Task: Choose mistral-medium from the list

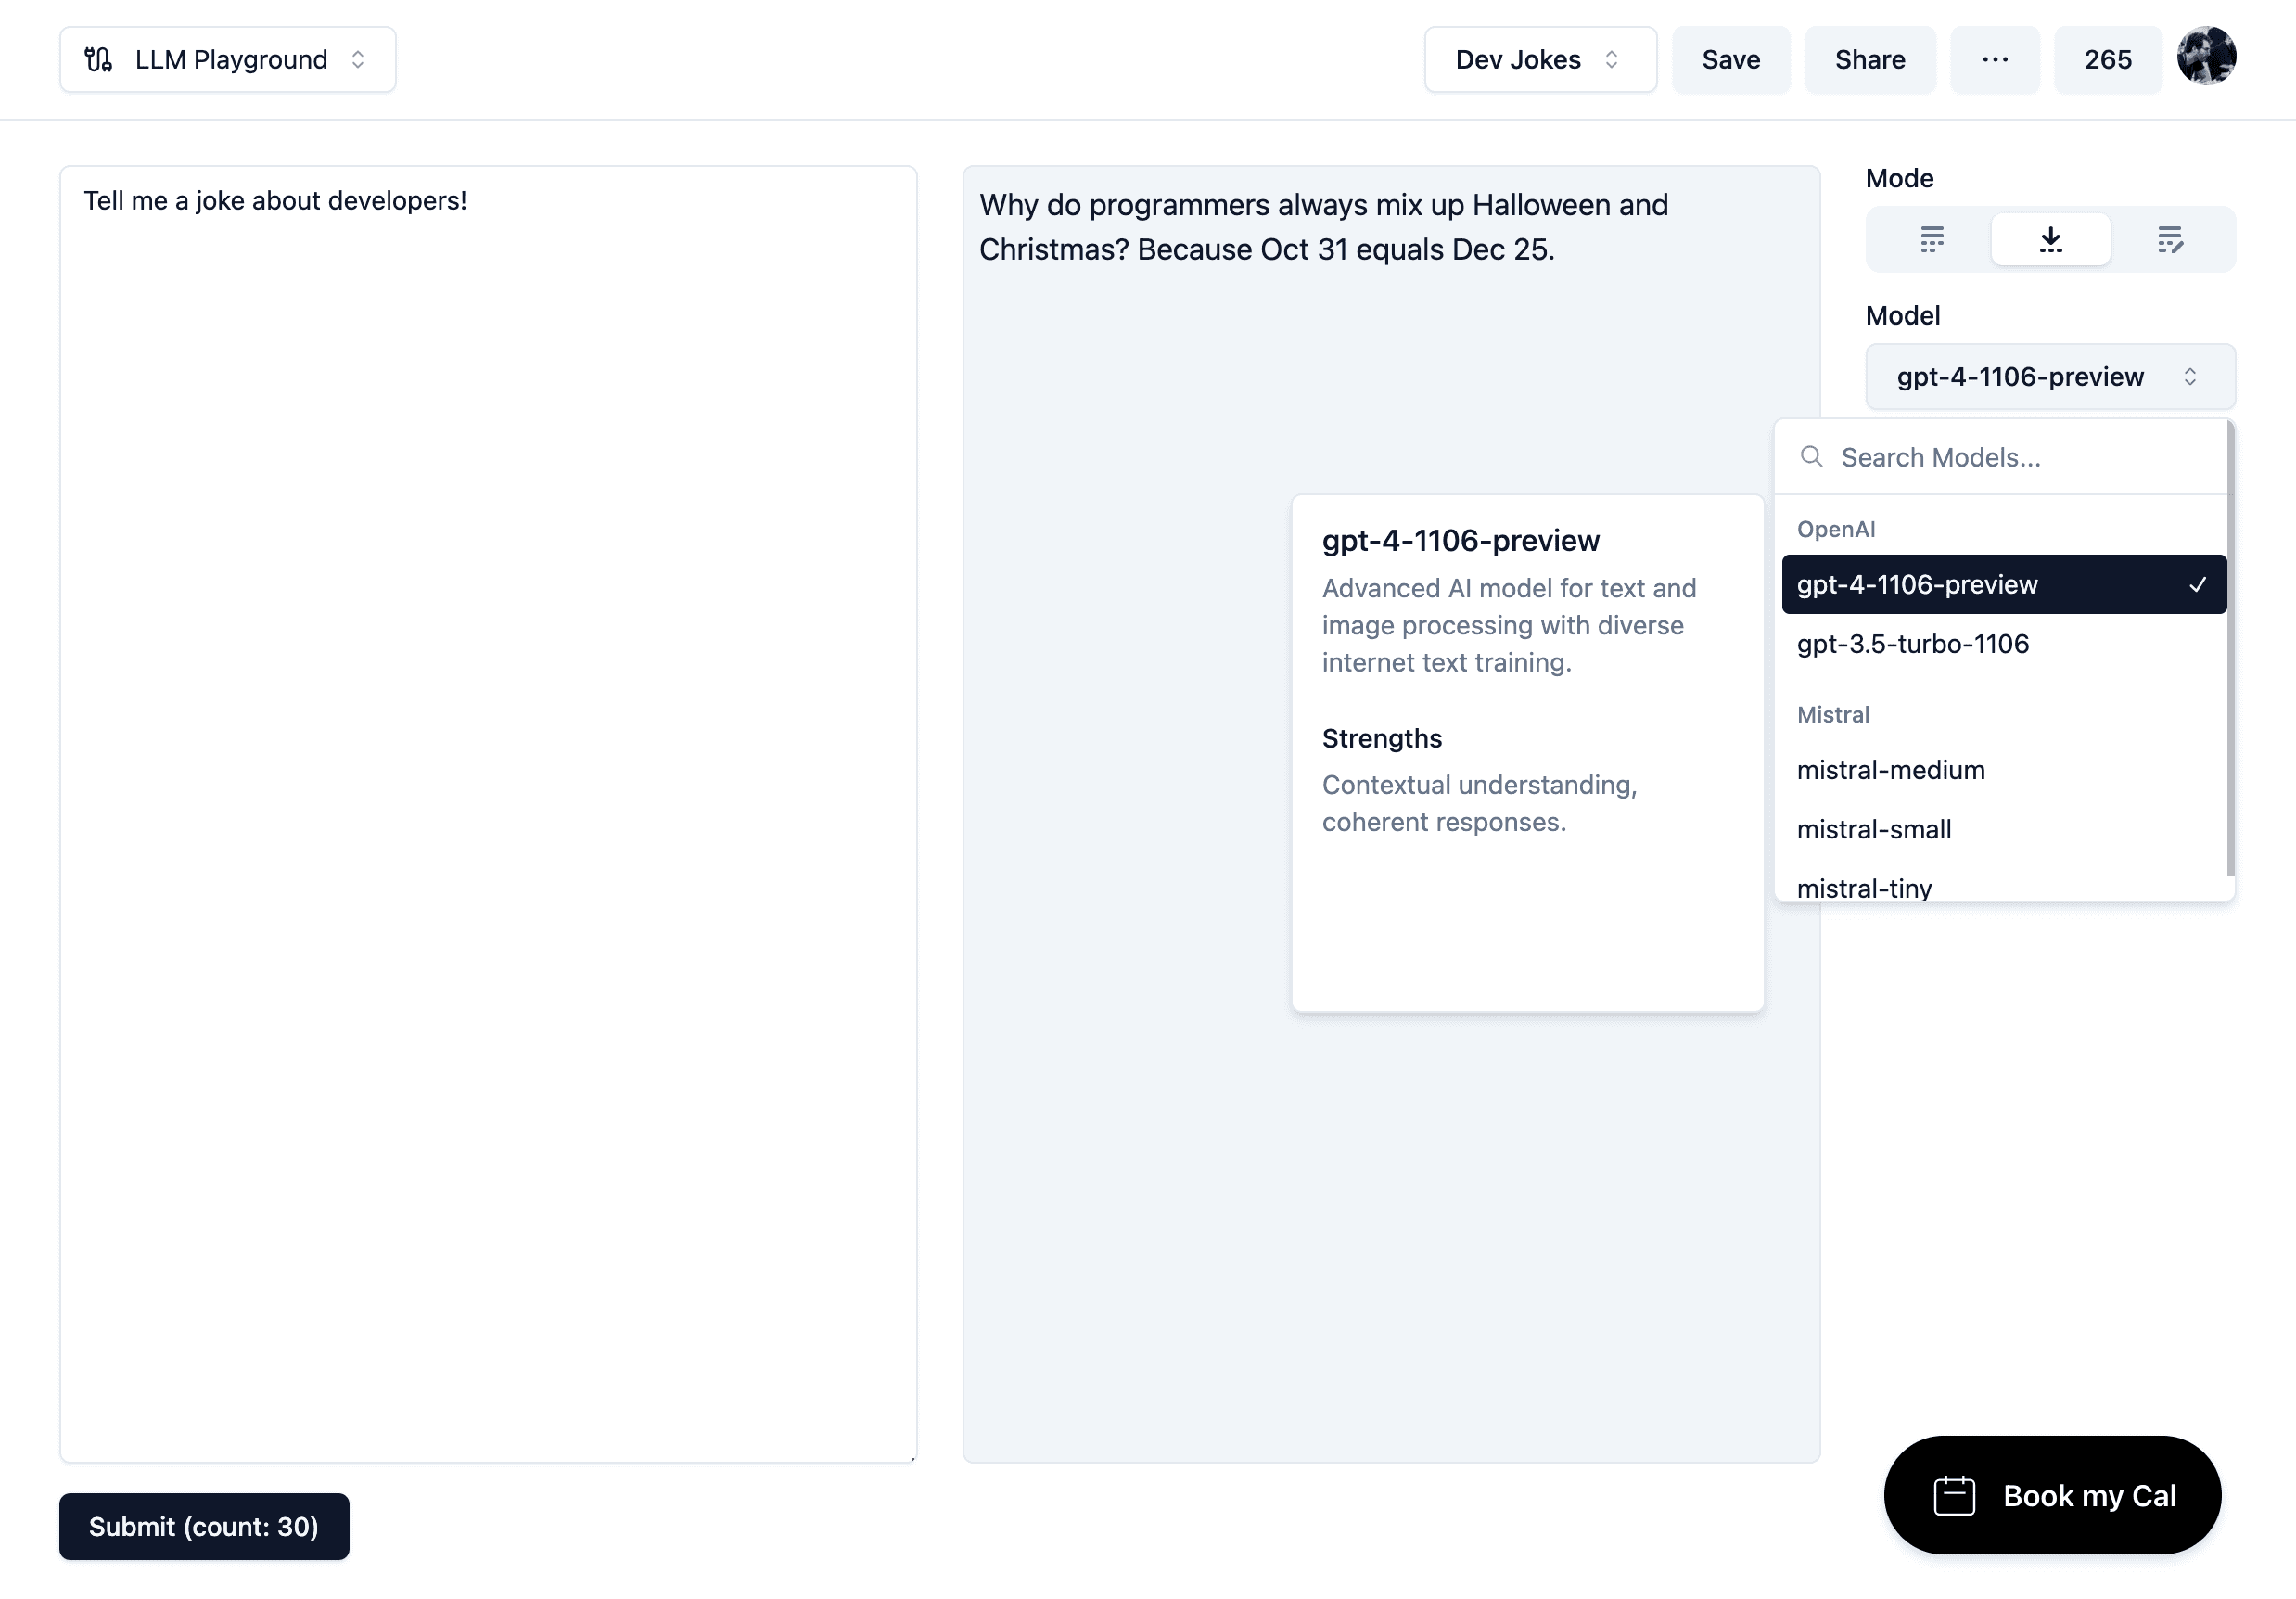Action: click(x=1890, y=770)
